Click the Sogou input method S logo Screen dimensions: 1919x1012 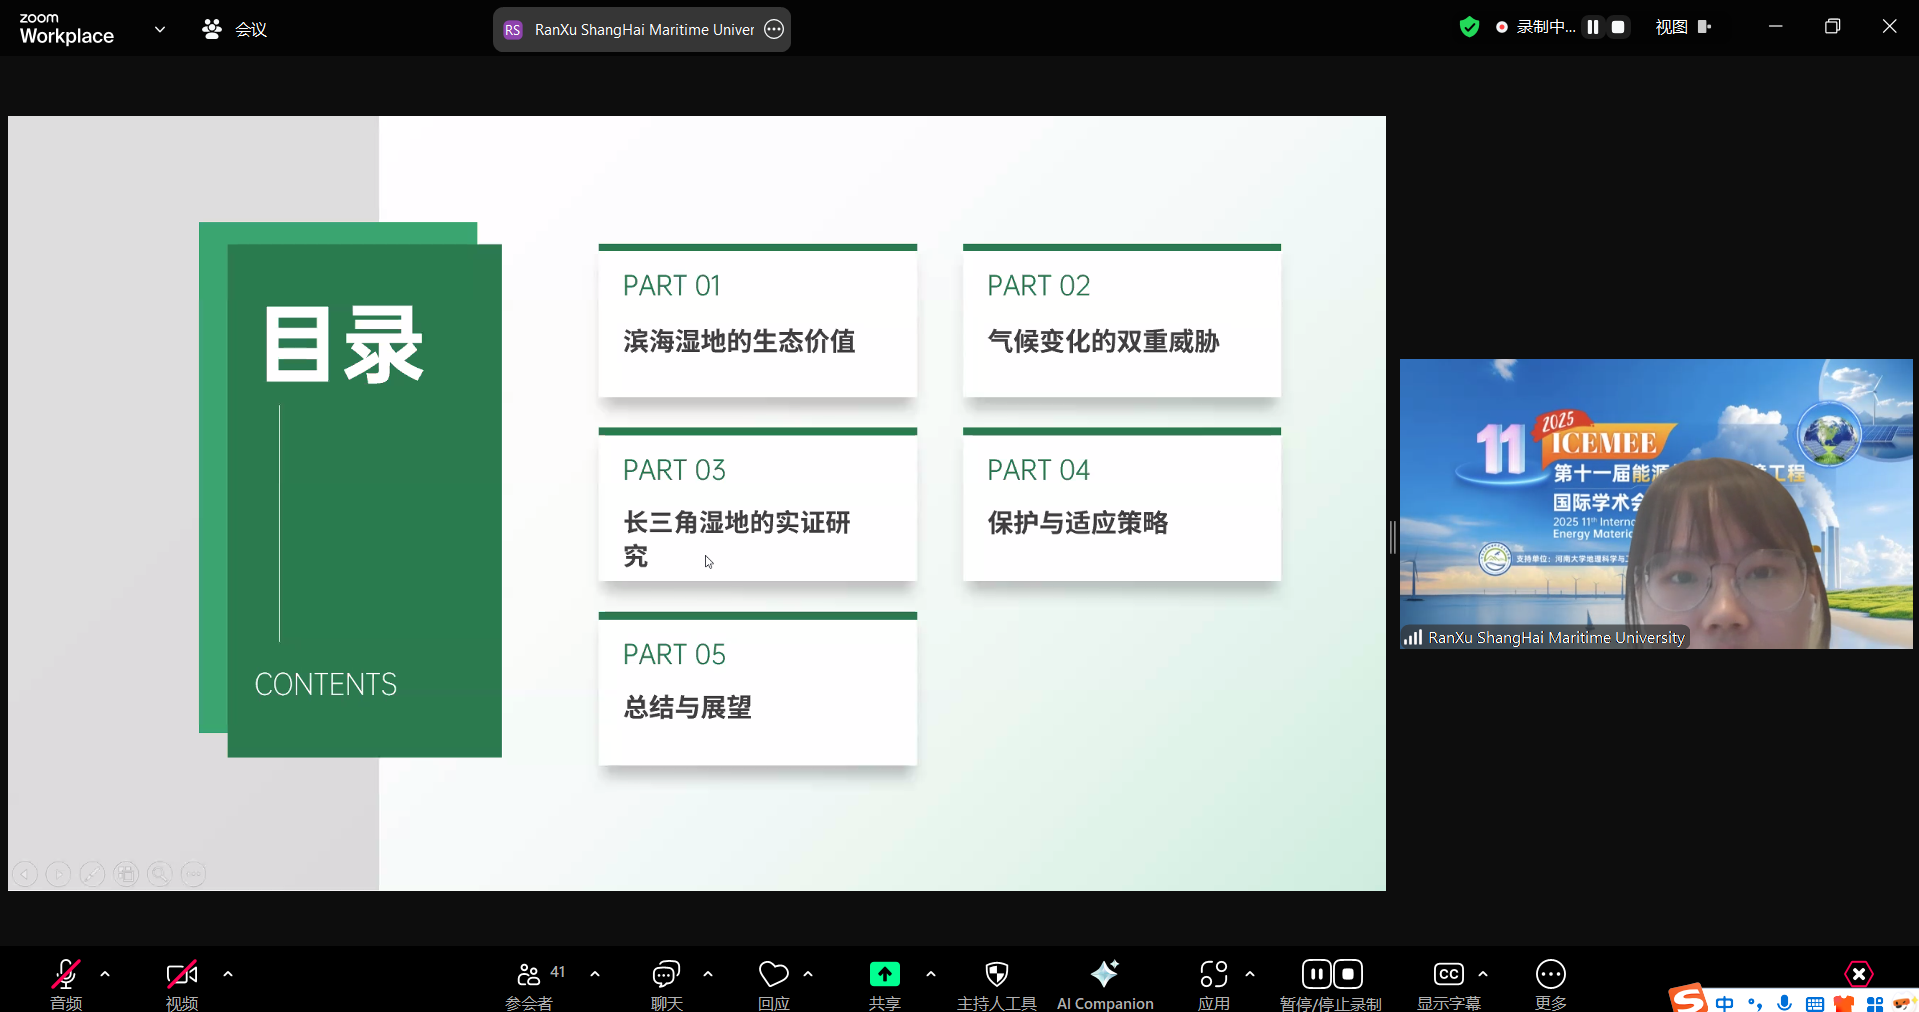click(x=1688, y=999)
